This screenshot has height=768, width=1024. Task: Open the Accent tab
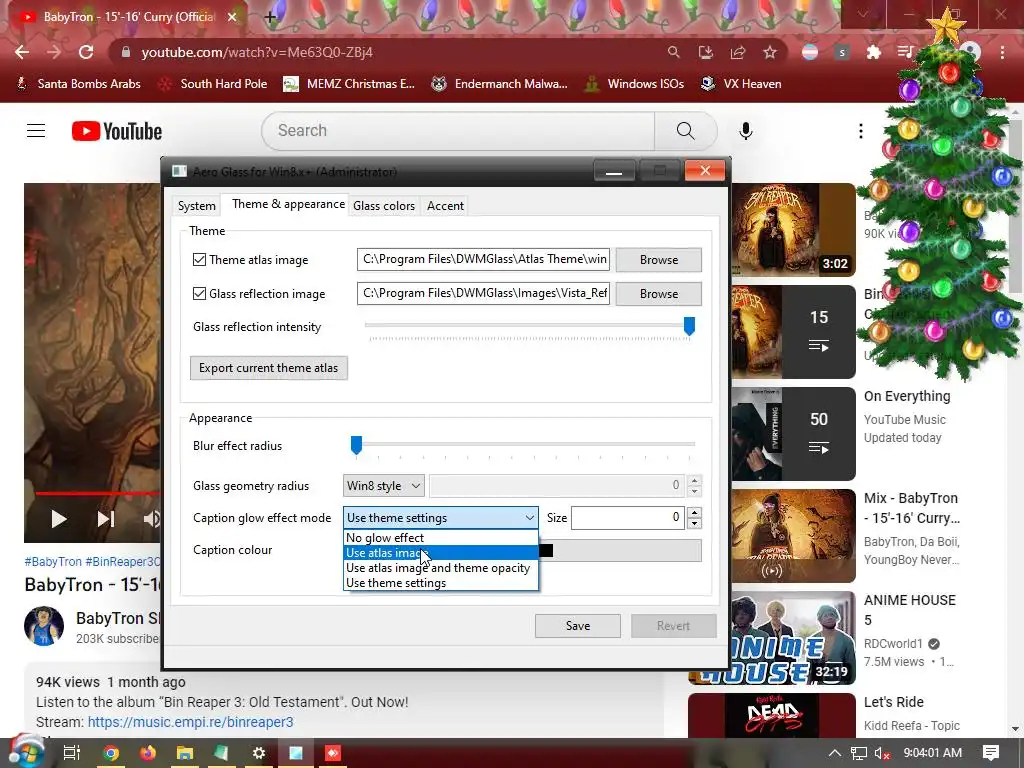(445, 206)
